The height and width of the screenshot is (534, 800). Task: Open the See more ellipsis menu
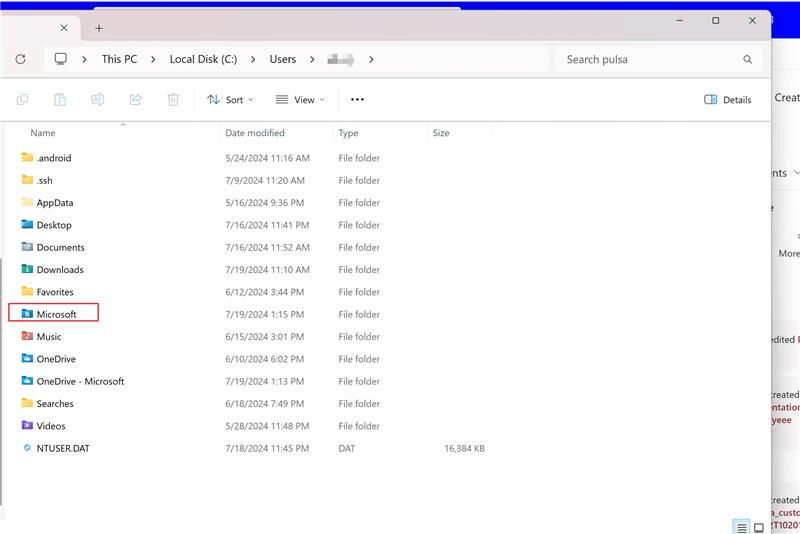357,99
